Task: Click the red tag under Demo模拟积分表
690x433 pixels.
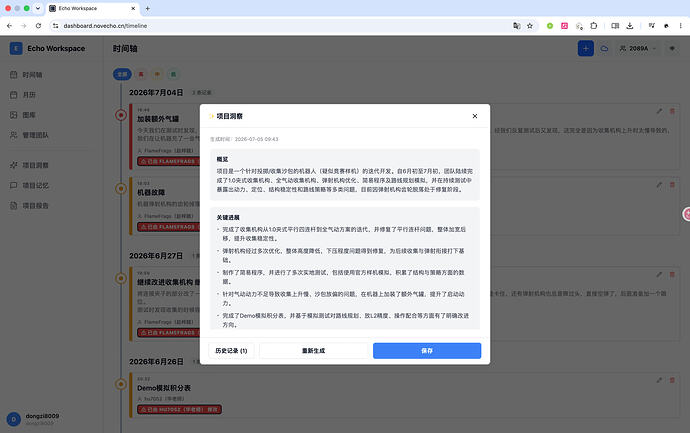Action: pos(180,409)
